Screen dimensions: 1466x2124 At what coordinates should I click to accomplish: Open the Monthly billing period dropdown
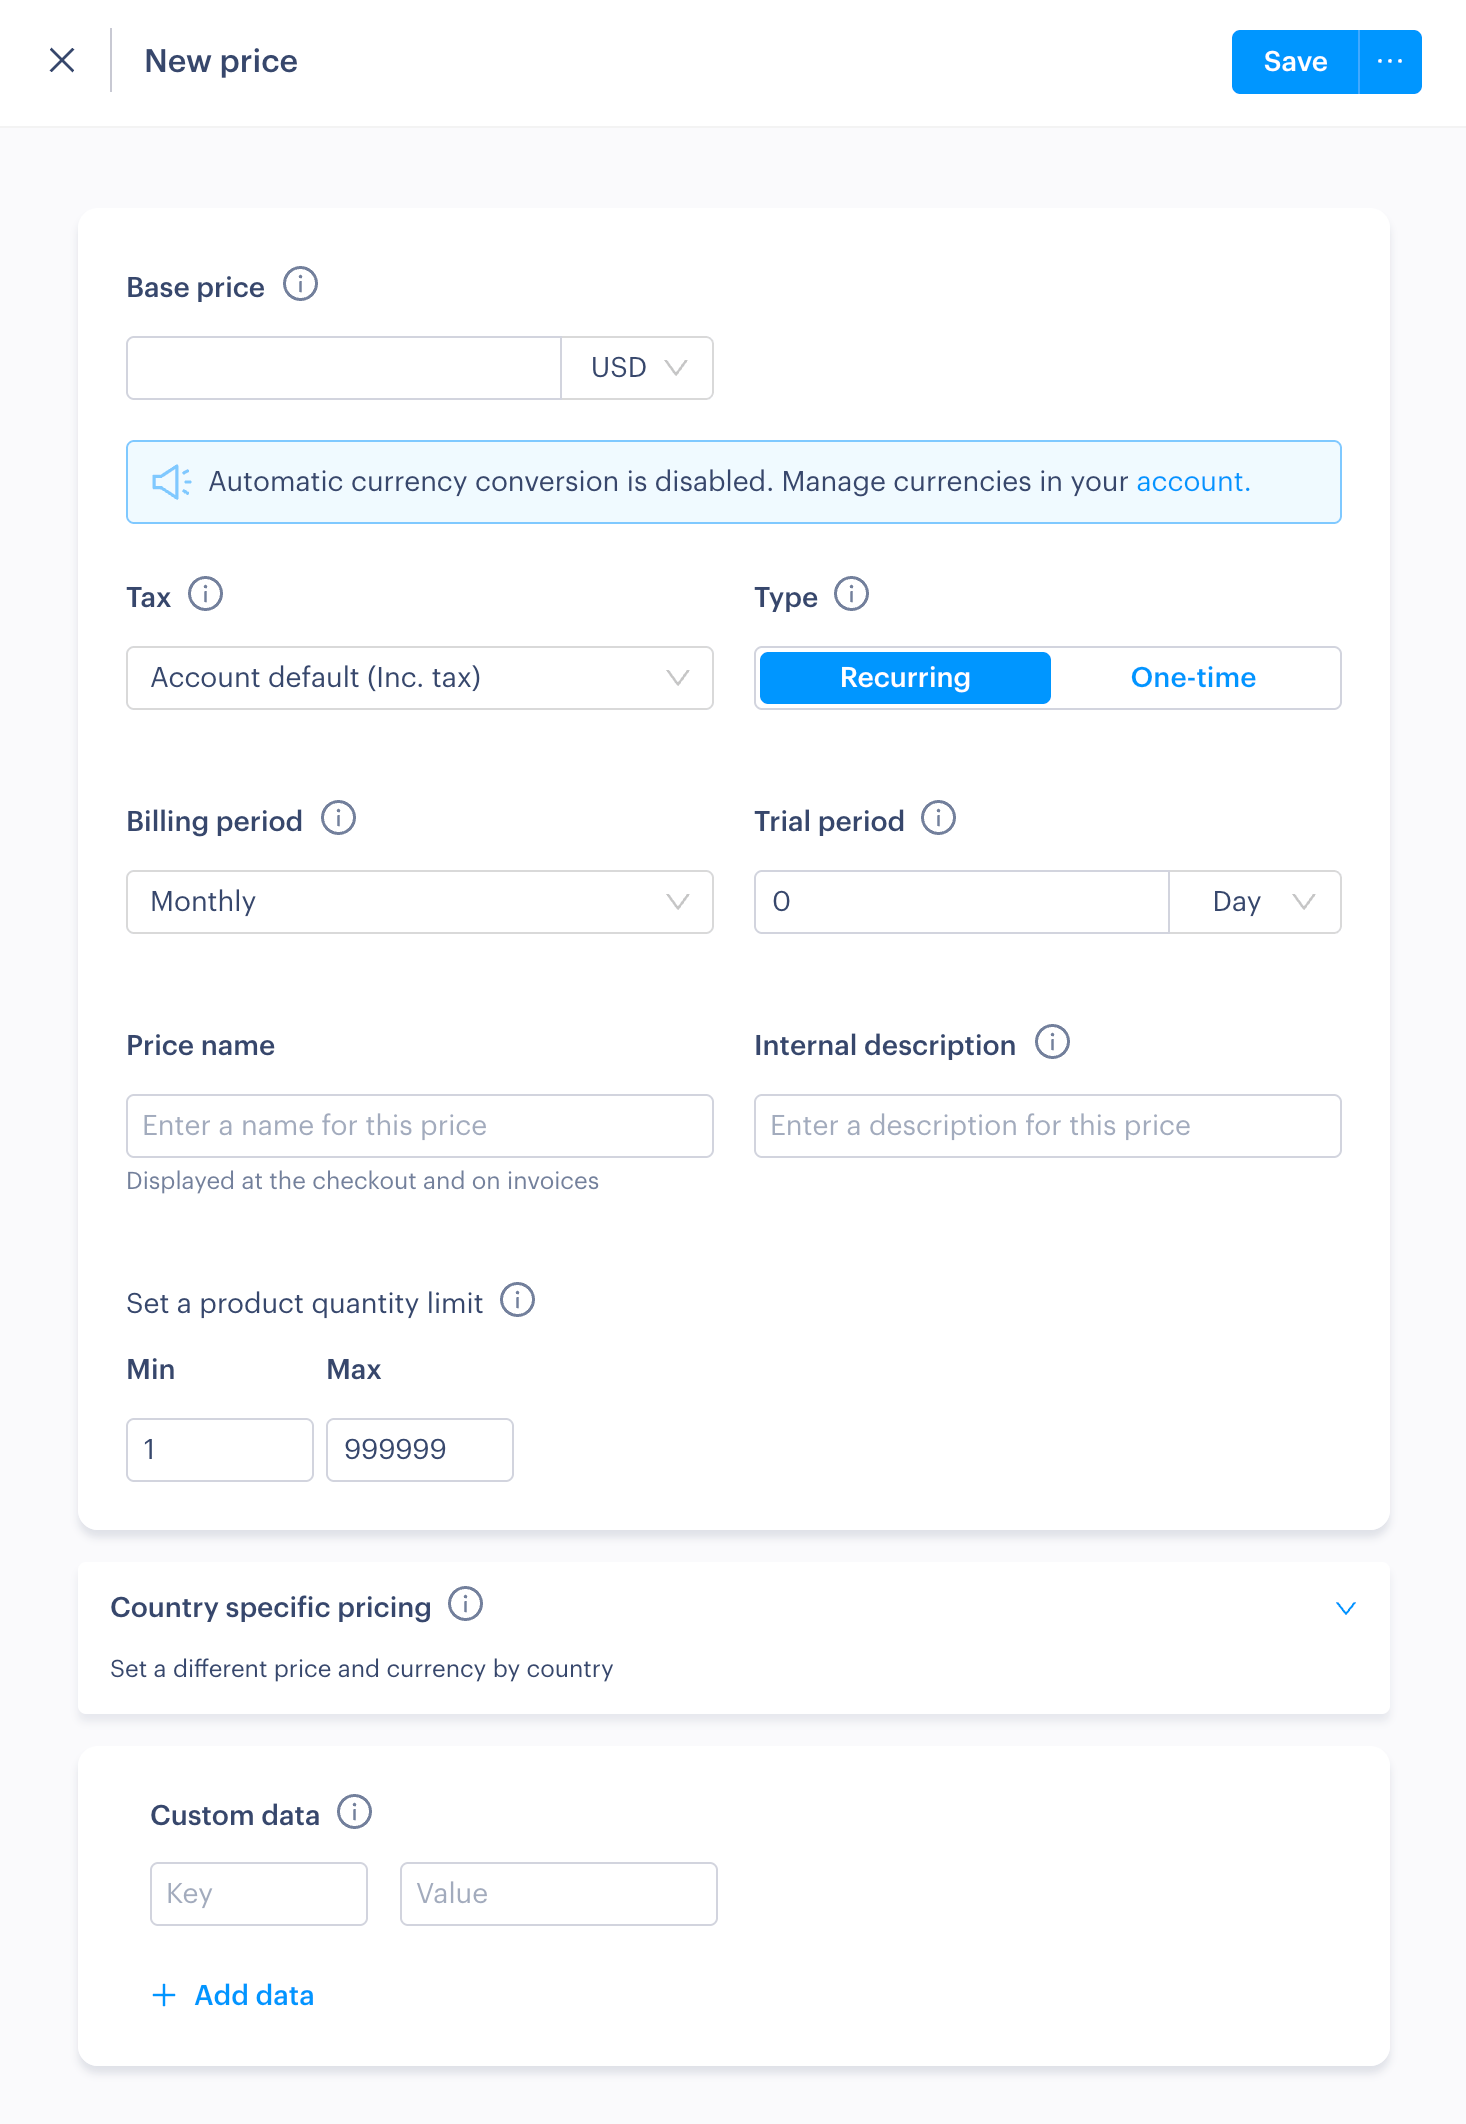coord(420,902)
